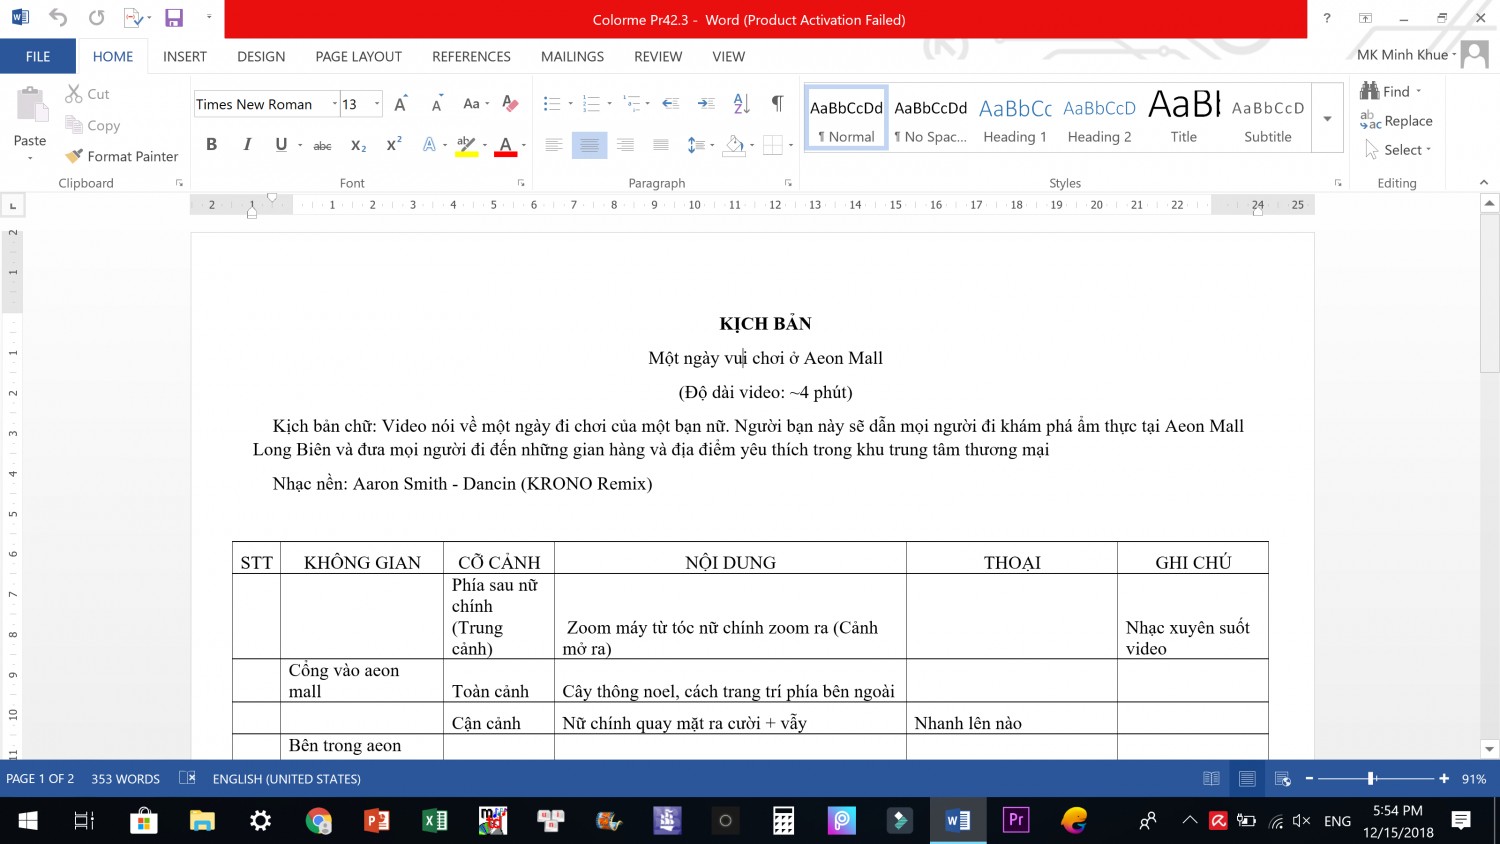Open Premiere Pro from the taskbar
This screenshot has width=1500, height=844.
point(1016,821)
